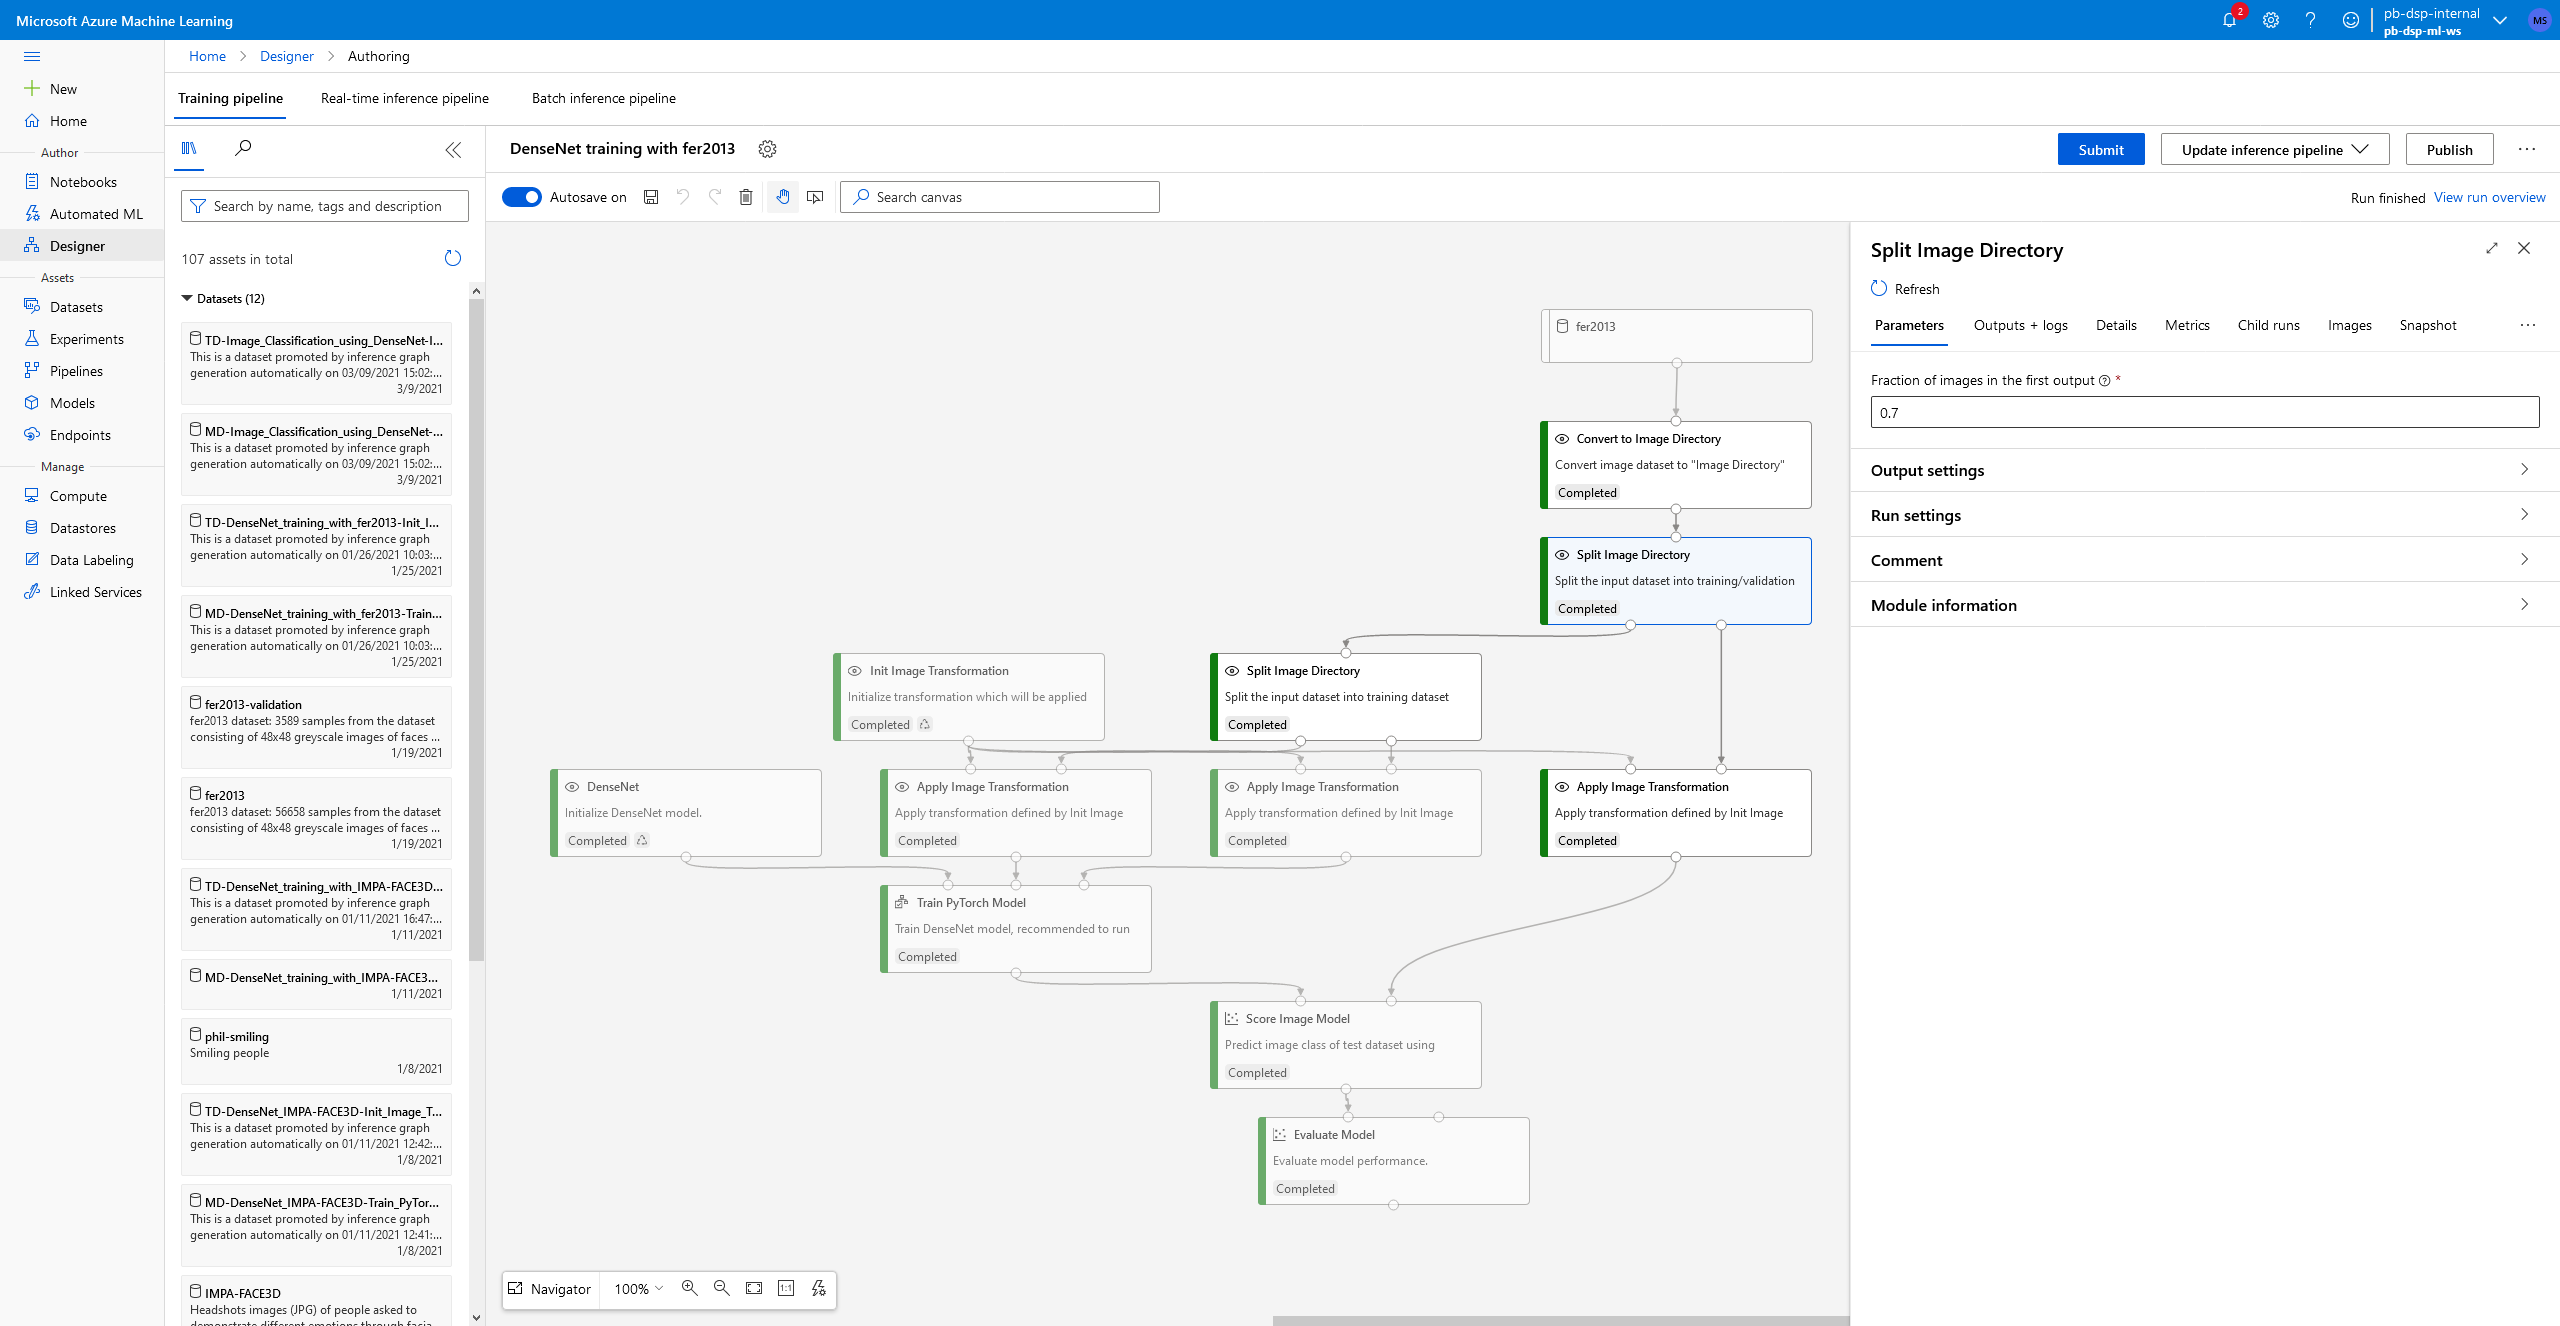Image resolution: width=2560 pixels, height=1326 pixels.
Task: Toggle eye on Init Image Transformation node
Action: point(855,671)
